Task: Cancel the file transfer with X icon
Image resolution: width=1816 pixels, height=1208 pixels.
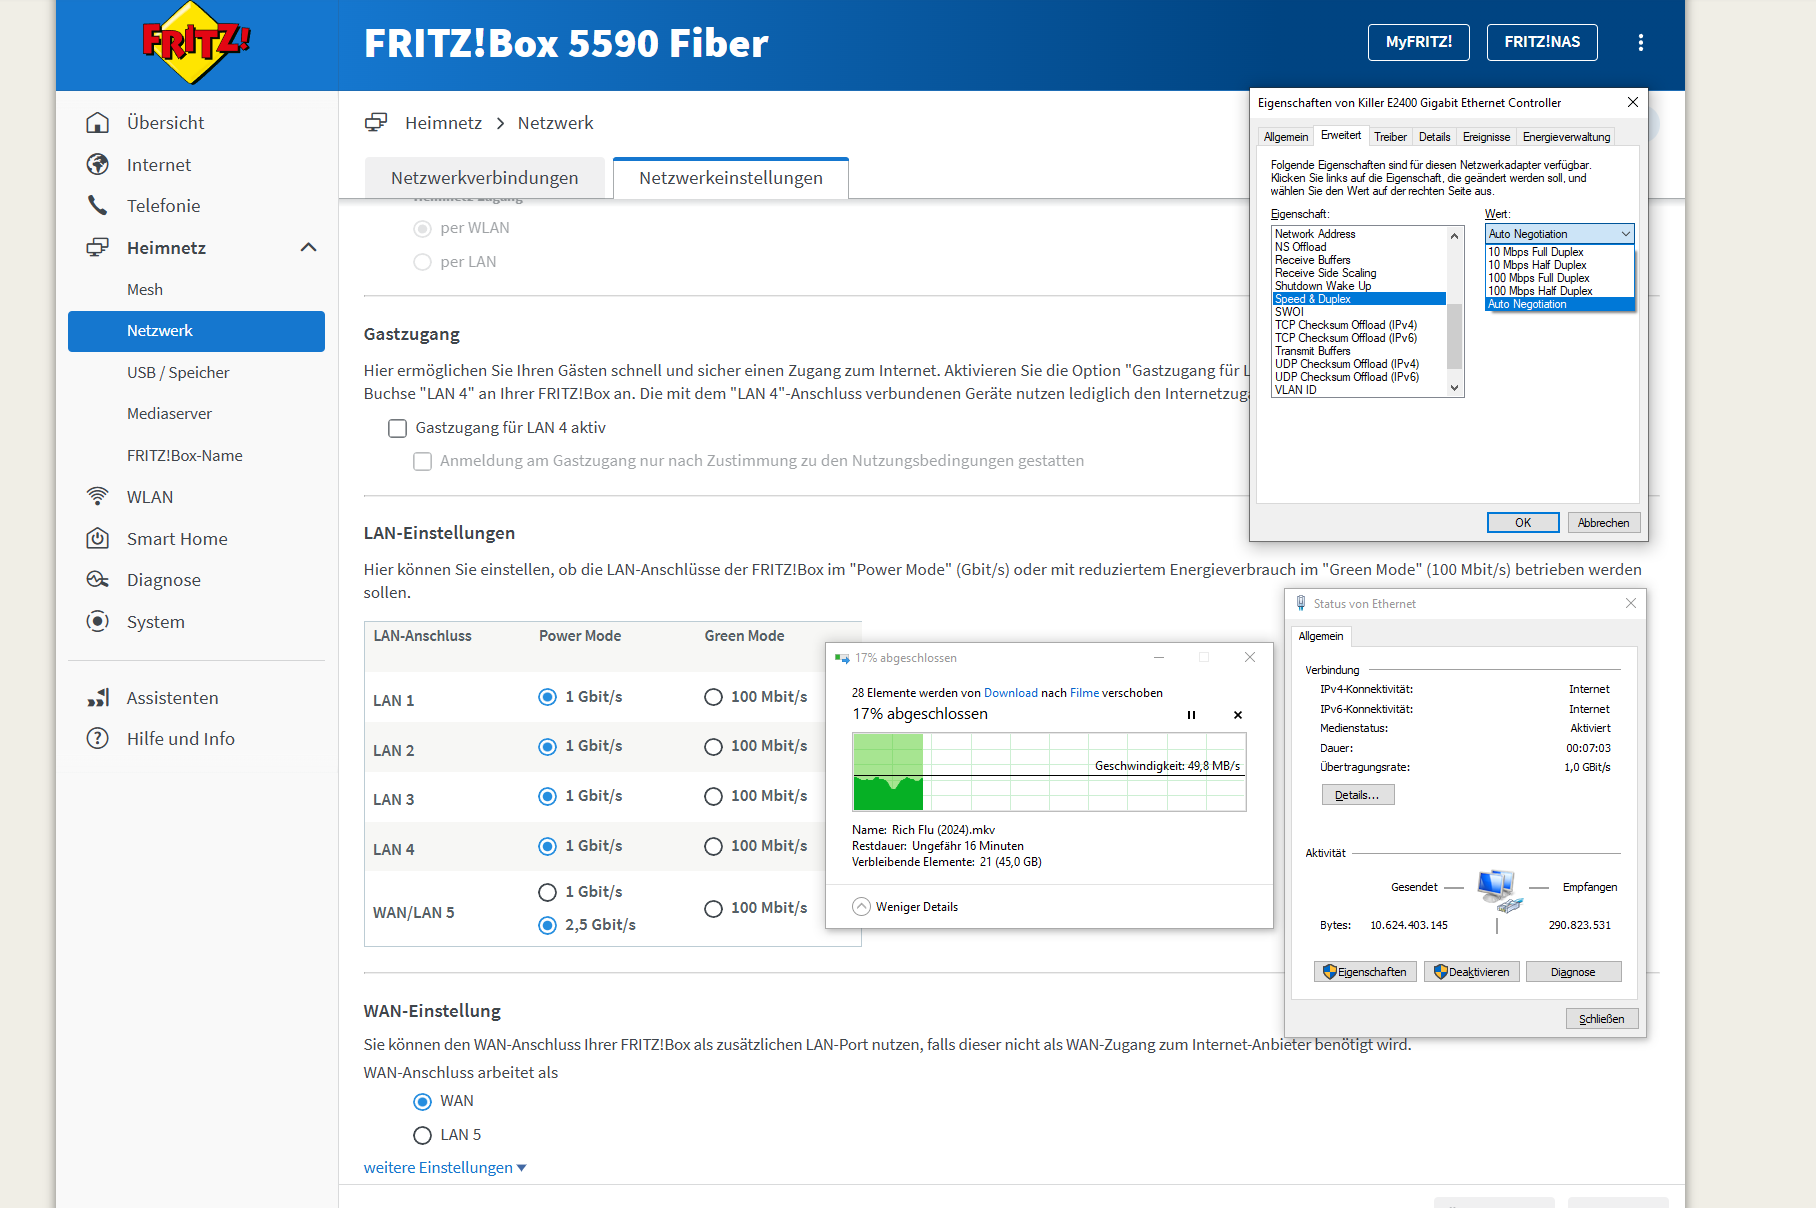Action: 1238,715
